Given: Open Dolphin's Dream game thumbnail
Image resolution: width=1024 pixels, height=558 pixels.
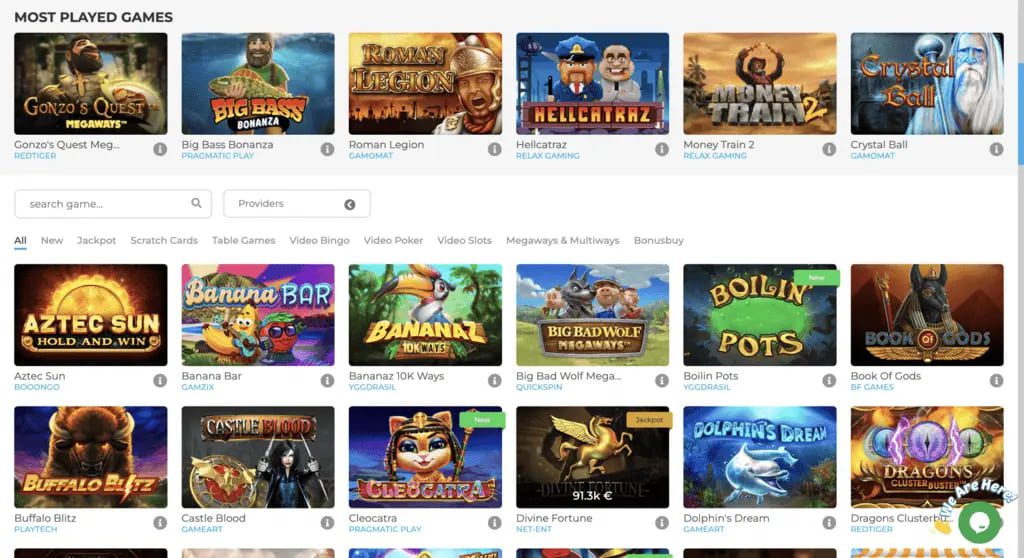Looking at the screenshot, I should click(760, 457).
